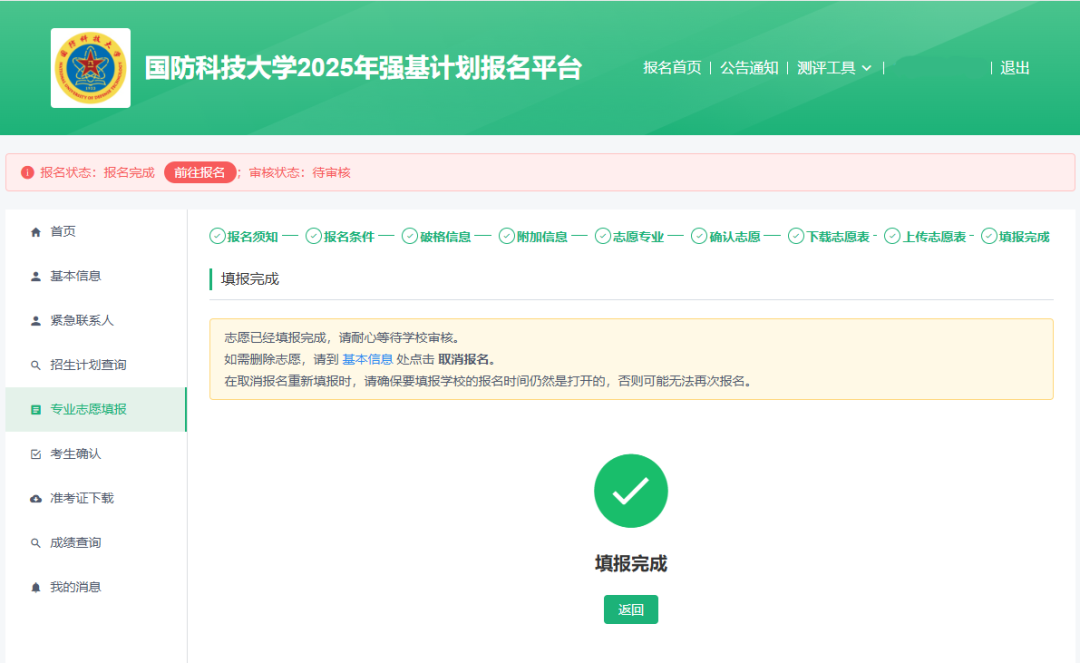Click the bell icon beside 我的消息
The width and height of the screenshot is (1080, 663).
coord(36,587)
